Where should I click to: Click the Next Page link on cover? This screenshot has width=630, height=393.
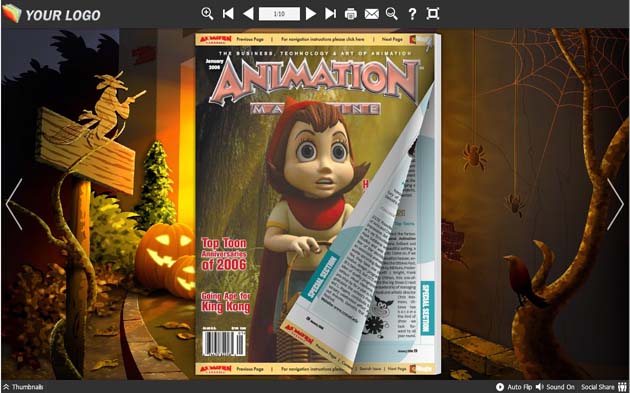(392, 39)
